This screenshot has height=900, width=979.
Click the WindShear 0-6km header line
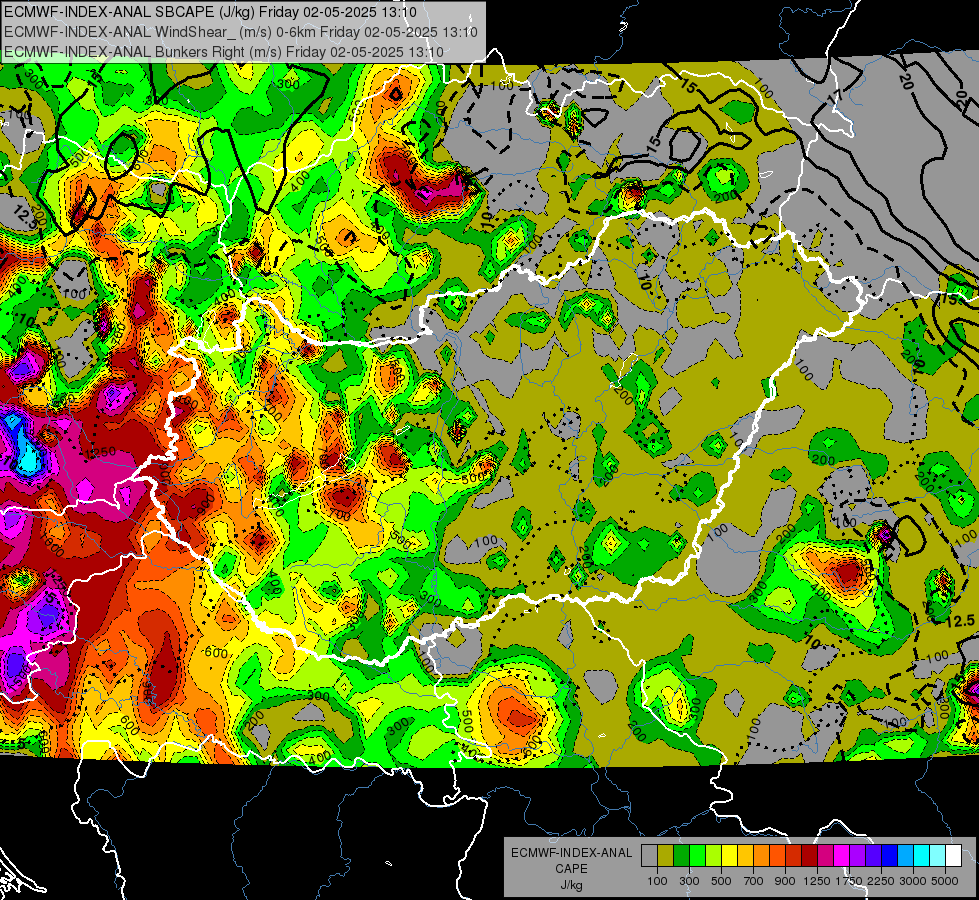tap(240, 32)
